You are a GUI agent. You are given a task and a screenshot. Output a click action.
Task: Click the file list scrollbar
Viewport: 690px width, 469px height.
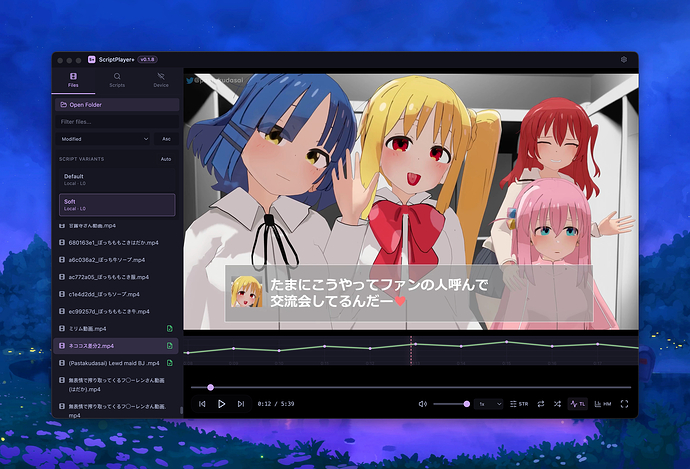tap(181, 410)
